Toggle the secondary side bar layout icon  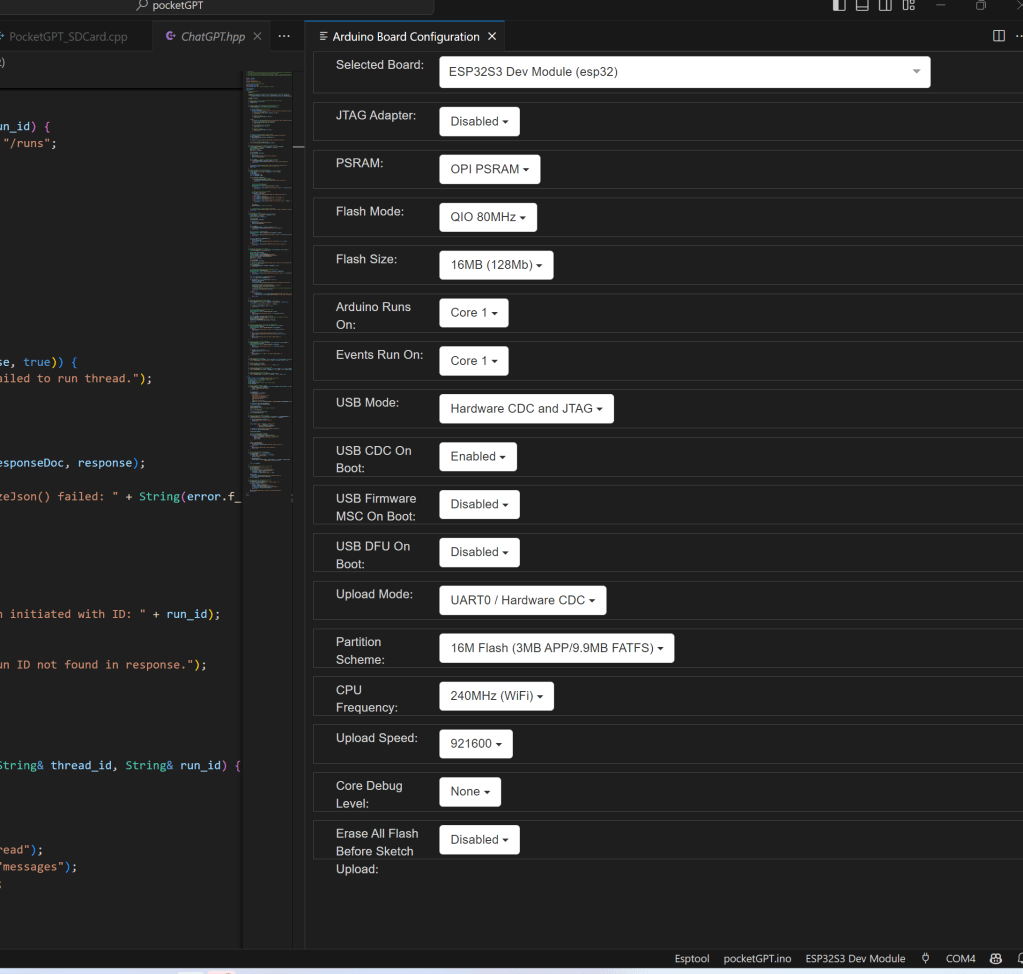click(x=885, y=6)
